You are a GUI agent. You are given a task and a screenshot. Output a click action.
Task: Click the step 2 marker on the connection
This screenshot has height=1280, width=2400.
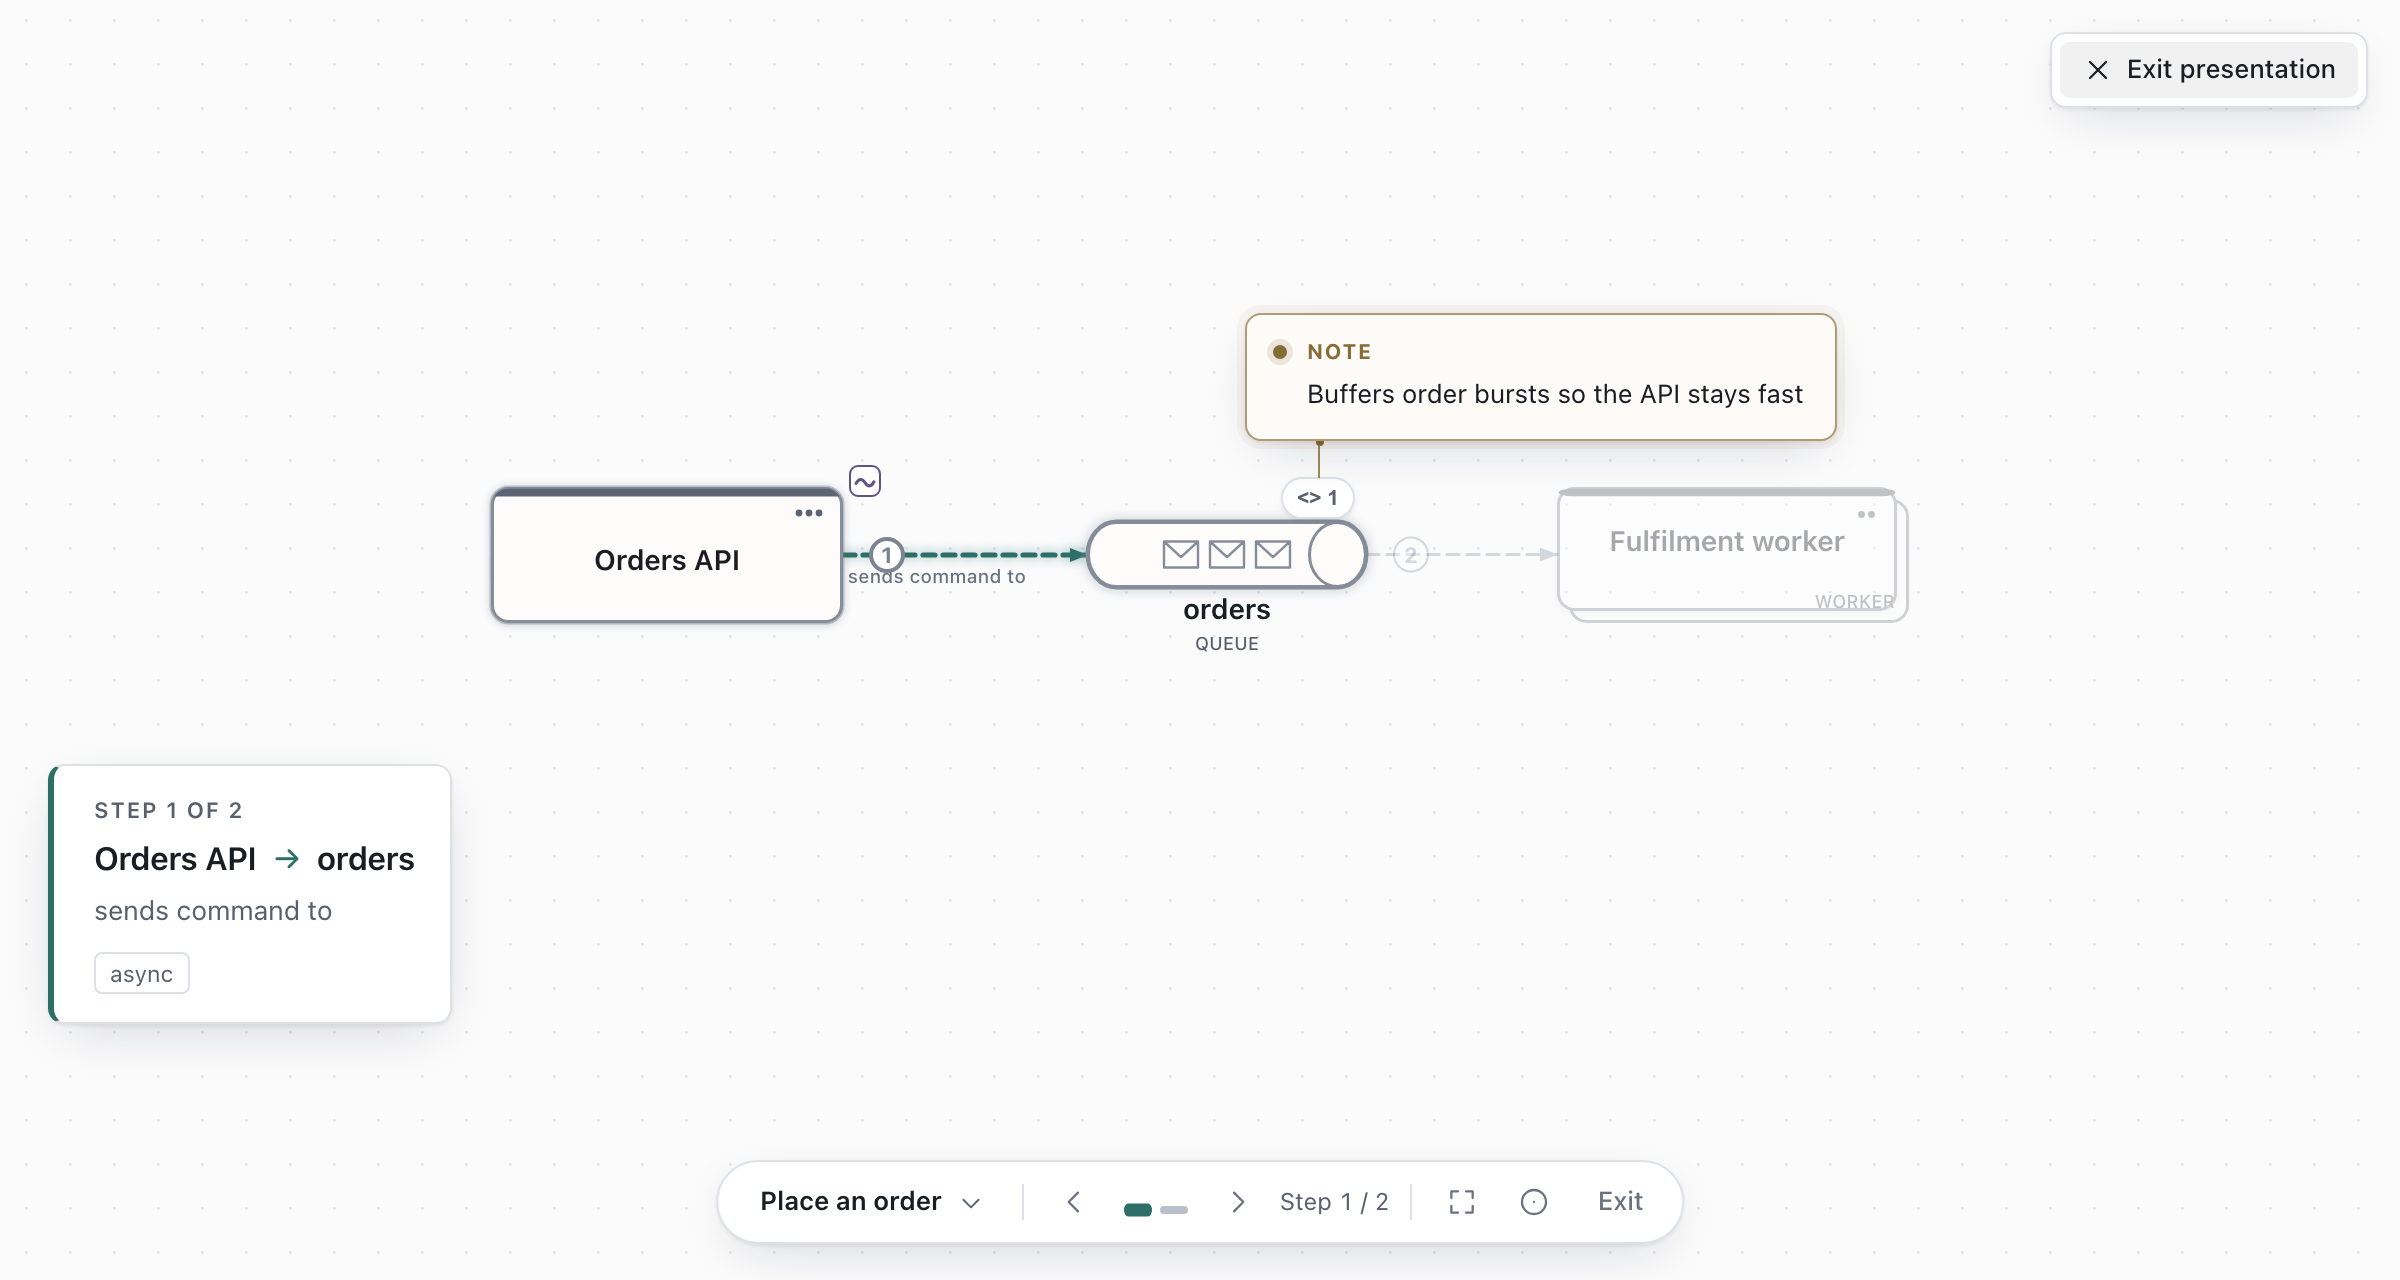1411,554
